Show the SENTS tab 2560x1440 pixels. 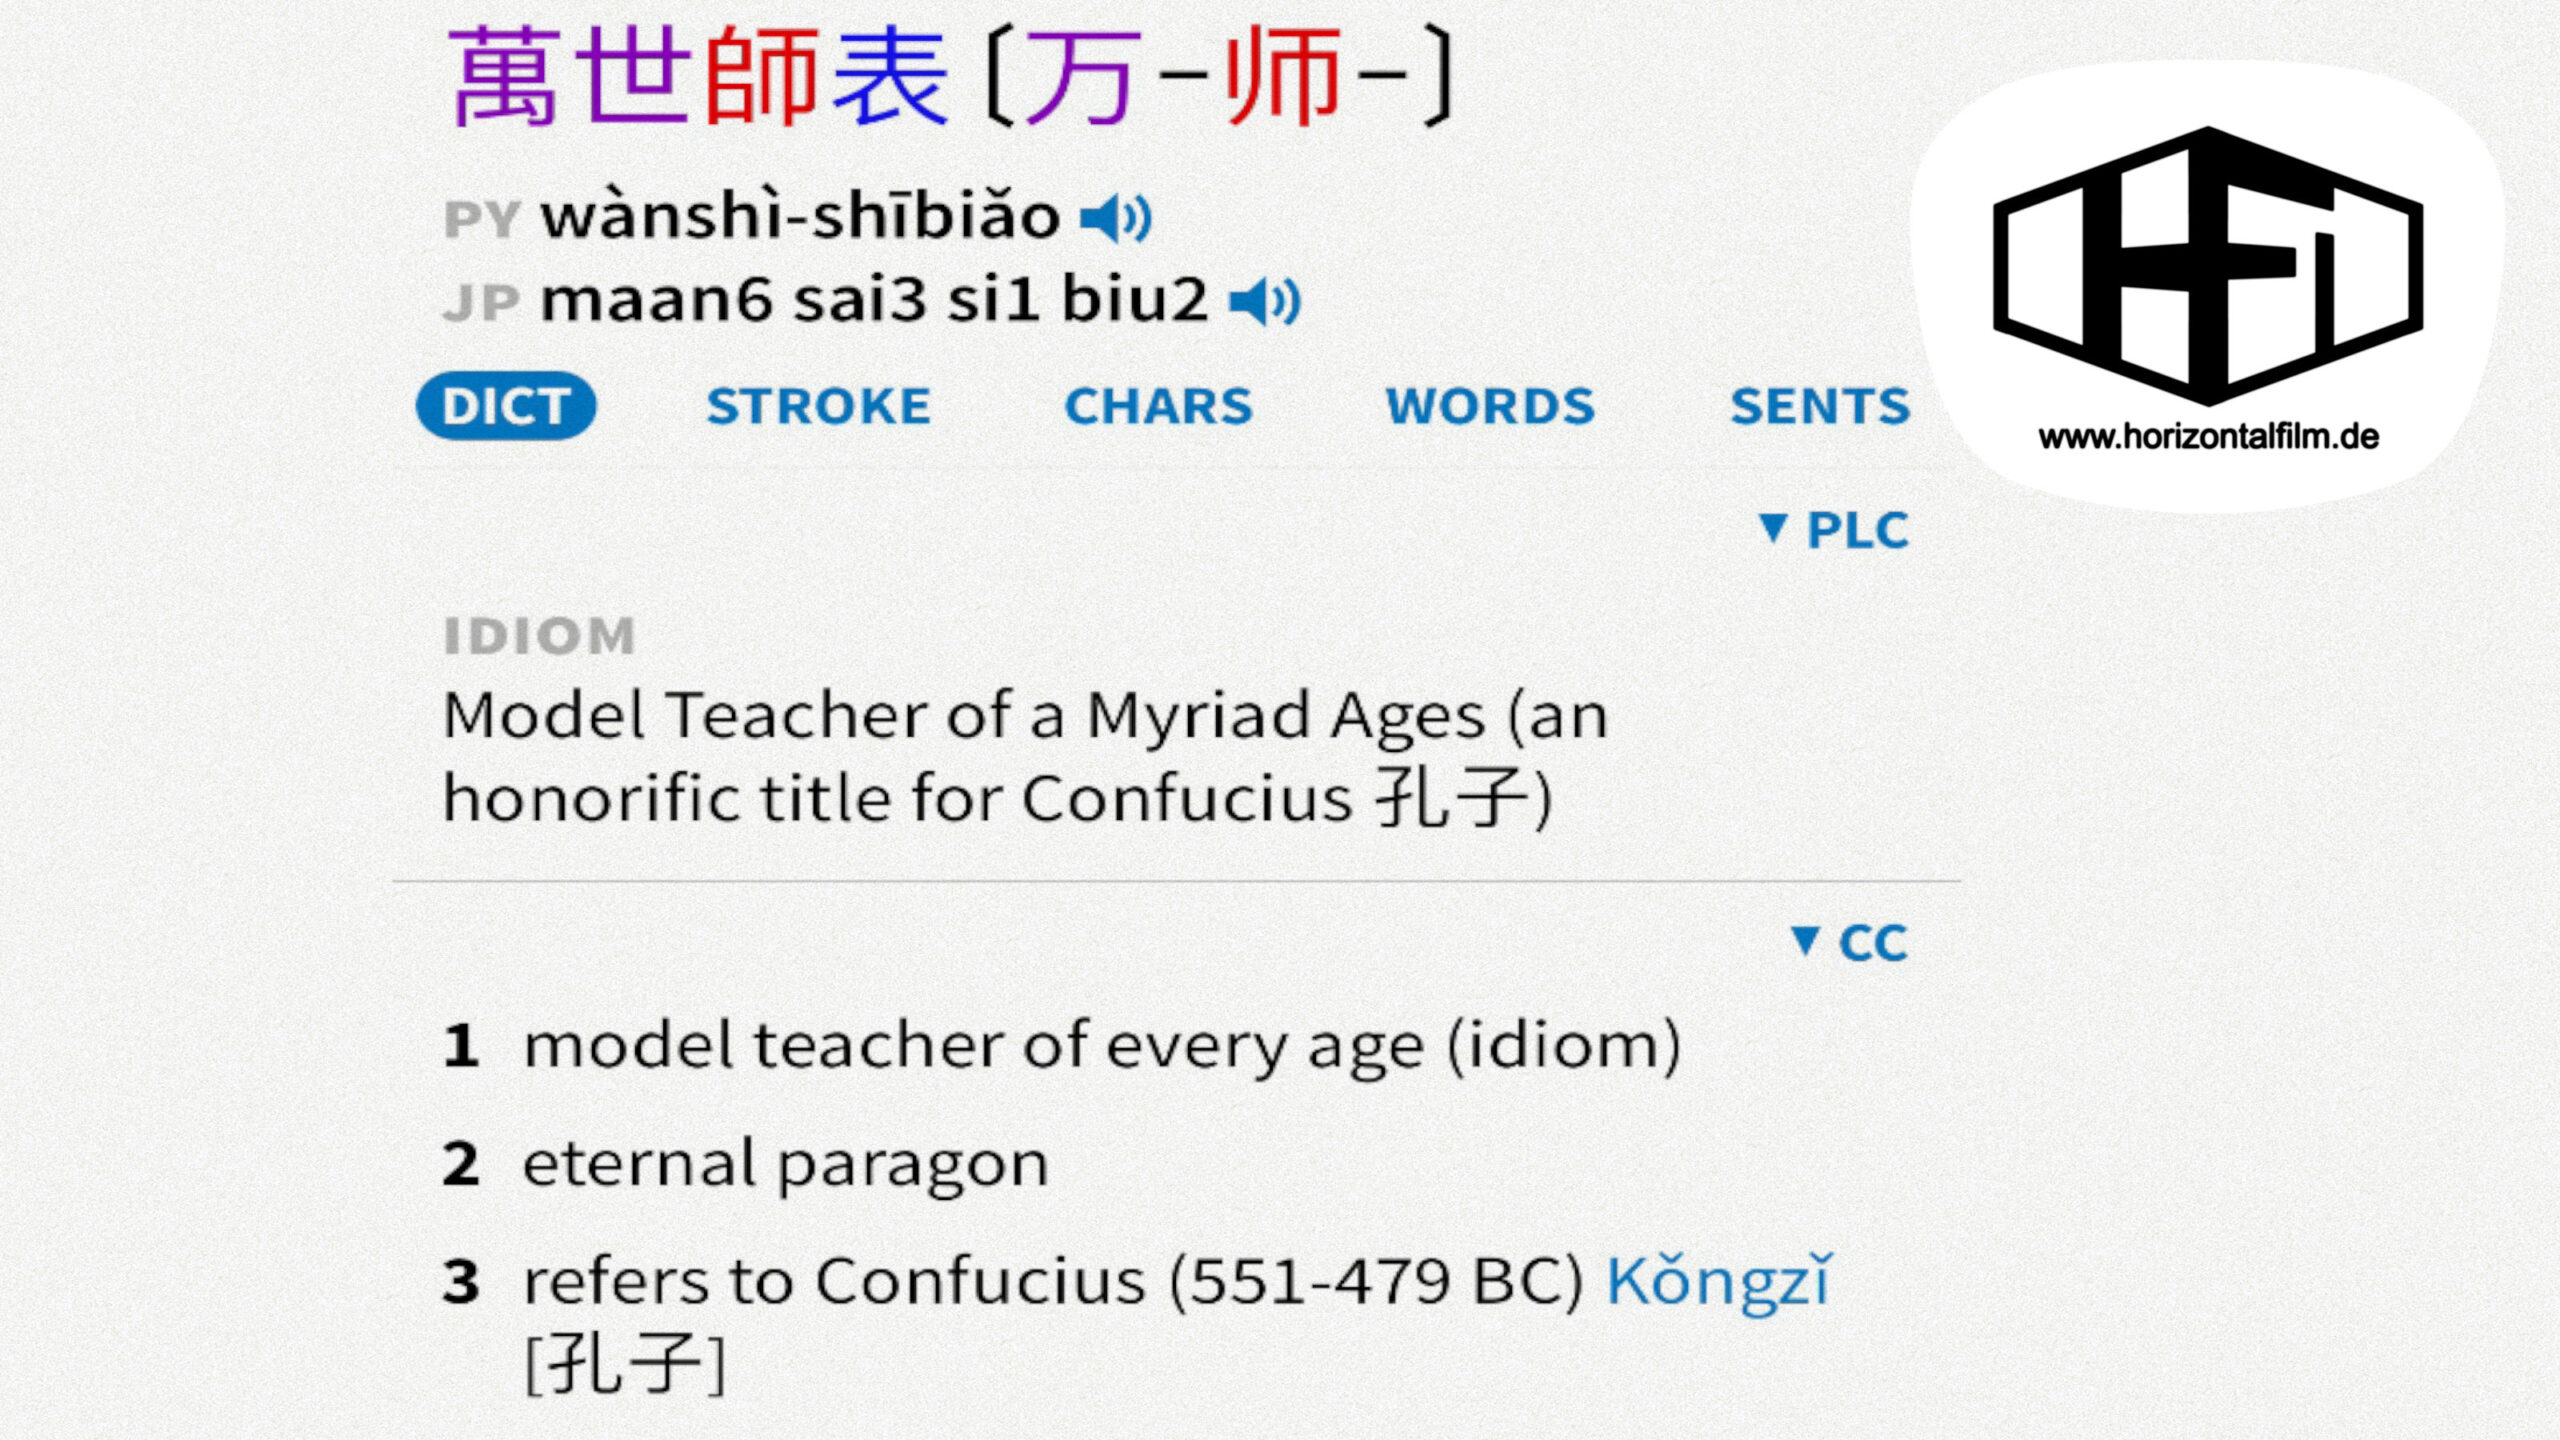(1820, 406)
